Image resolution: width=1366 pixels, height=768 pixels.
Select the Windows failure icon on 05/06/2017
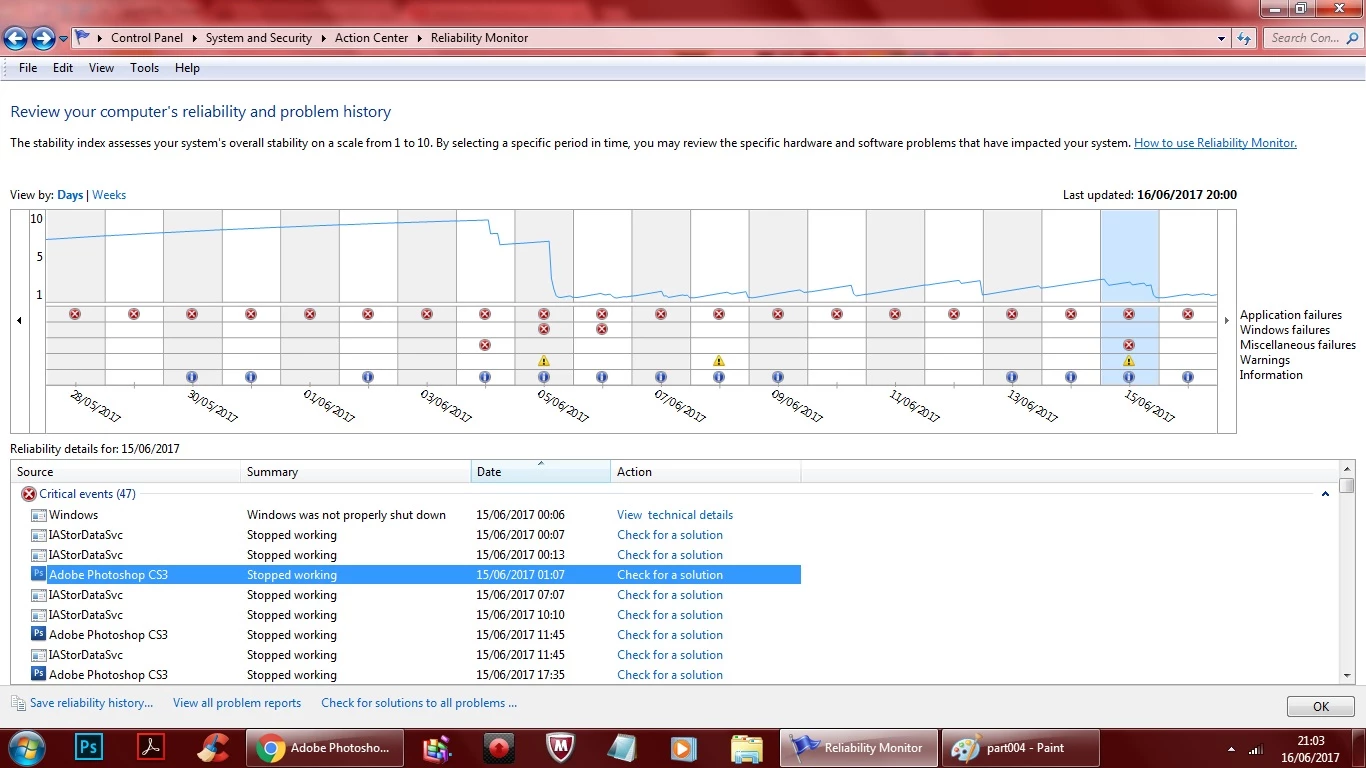pyautogui.click(x=544, y=329)
